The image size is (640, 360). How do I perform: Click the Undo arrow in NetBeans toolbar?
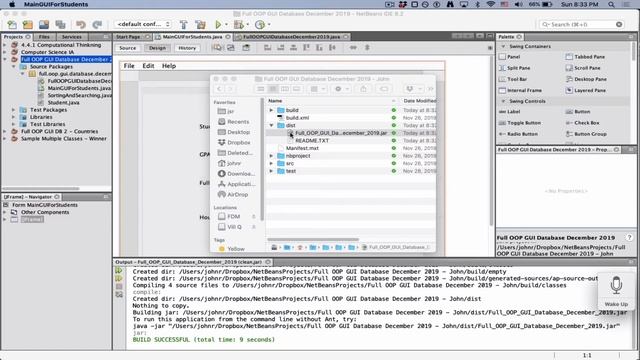(81, 25)
